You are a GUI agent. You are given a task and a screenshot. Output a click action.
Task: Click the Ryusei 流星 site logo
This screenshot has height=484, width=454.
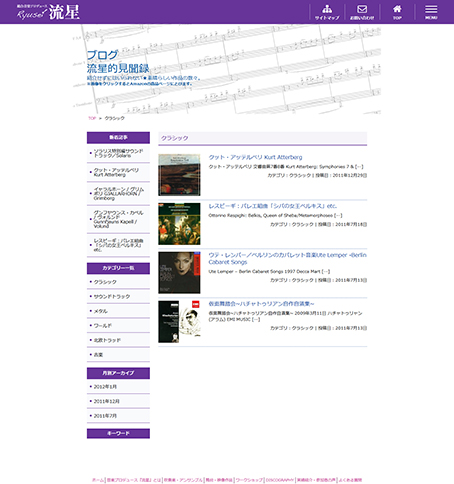(48, 12)
